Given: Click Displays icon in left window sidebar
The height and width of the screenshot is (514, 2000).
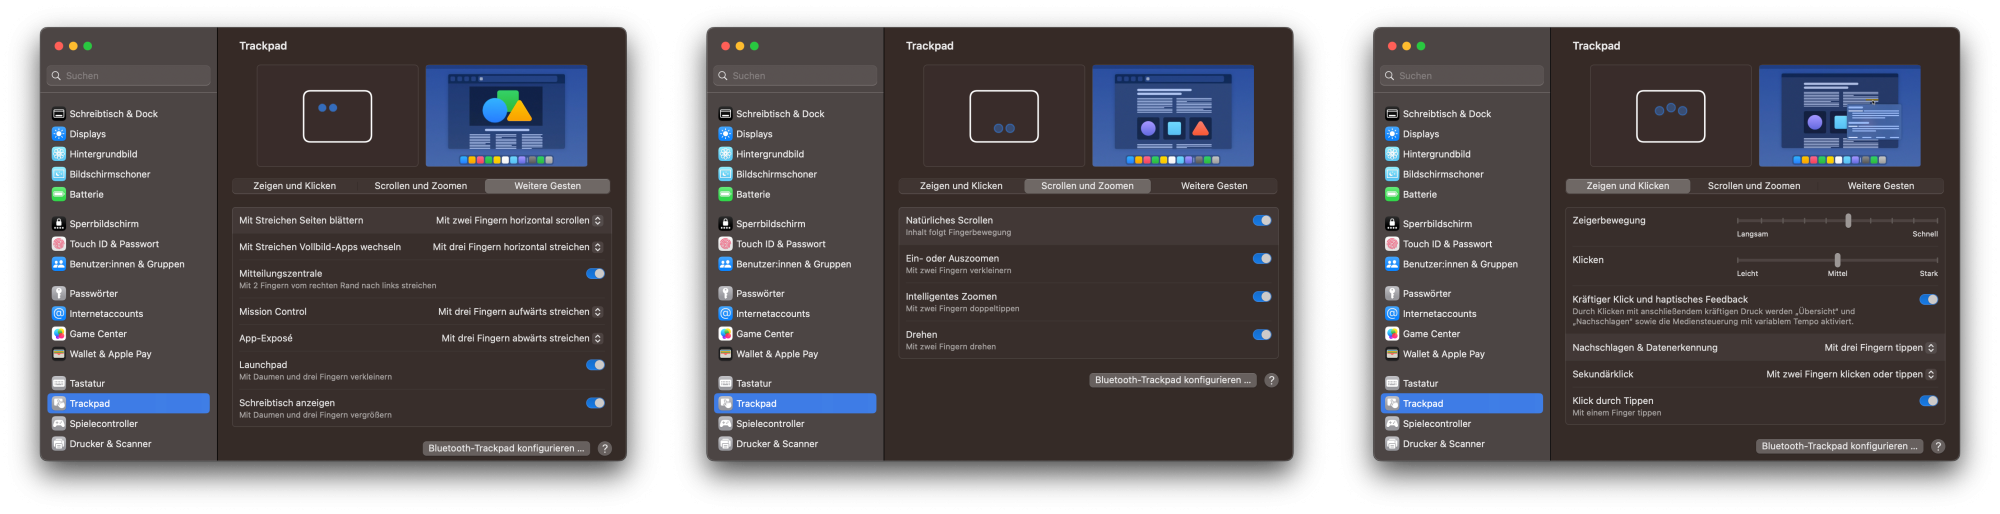Looking at the screenshot, I should point(59,134).
